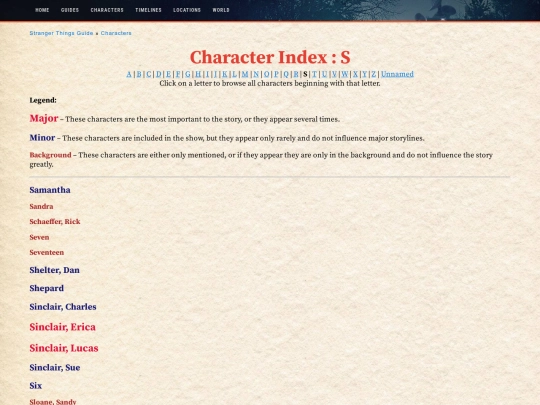
Task: Open the Seven character page
Action: (x=39, y=237)
